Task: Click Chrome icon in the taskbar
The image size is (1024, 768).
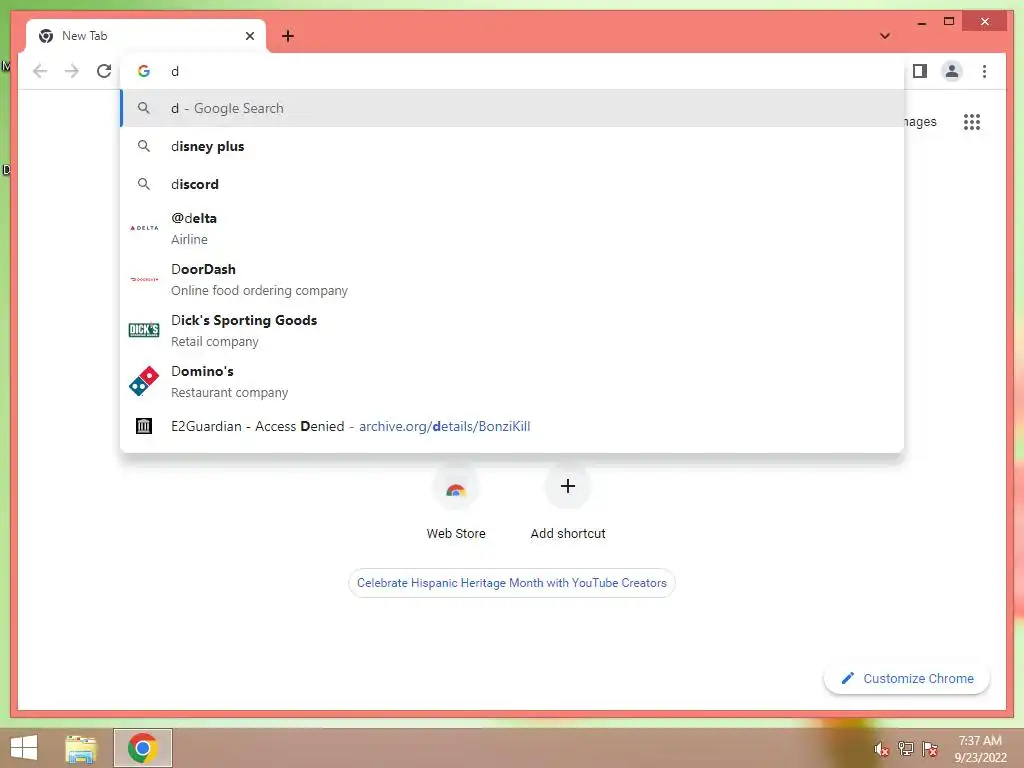Action: click(x=142, y=748)
